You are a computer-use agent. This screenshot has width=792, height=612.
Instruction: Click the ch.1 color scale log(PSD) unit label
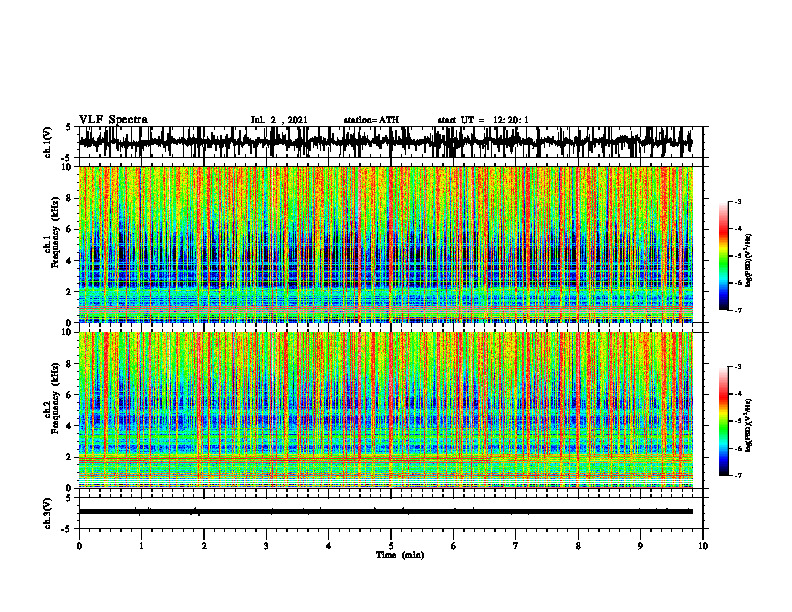click(749, 260)
